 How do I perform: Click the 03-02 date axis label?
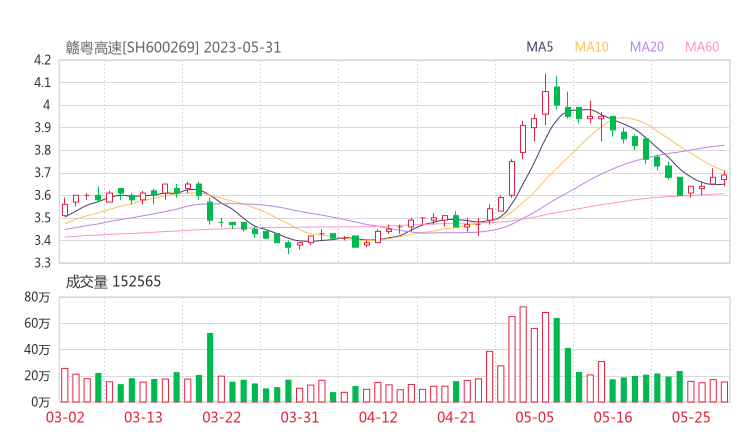click(x=65, y=417)
